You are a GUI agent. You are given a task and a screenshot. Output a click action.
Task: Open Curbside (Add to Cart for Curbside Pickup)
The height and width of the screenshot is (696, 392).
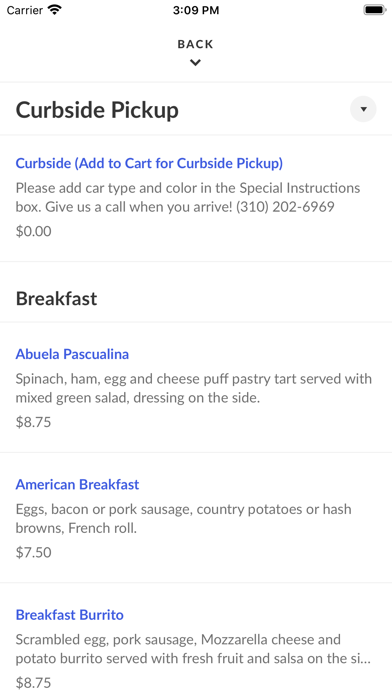click(x=149, y=163)
